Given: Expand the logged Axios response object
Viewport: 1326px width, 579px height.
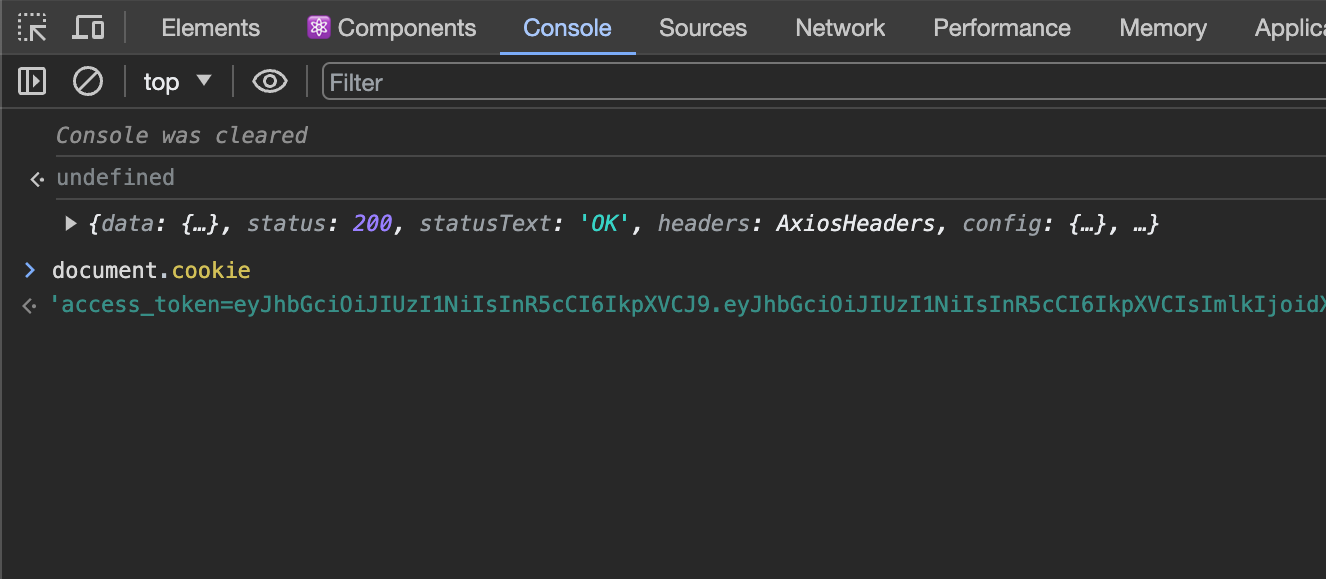Looking at the screenshot, I should [71, 223].
